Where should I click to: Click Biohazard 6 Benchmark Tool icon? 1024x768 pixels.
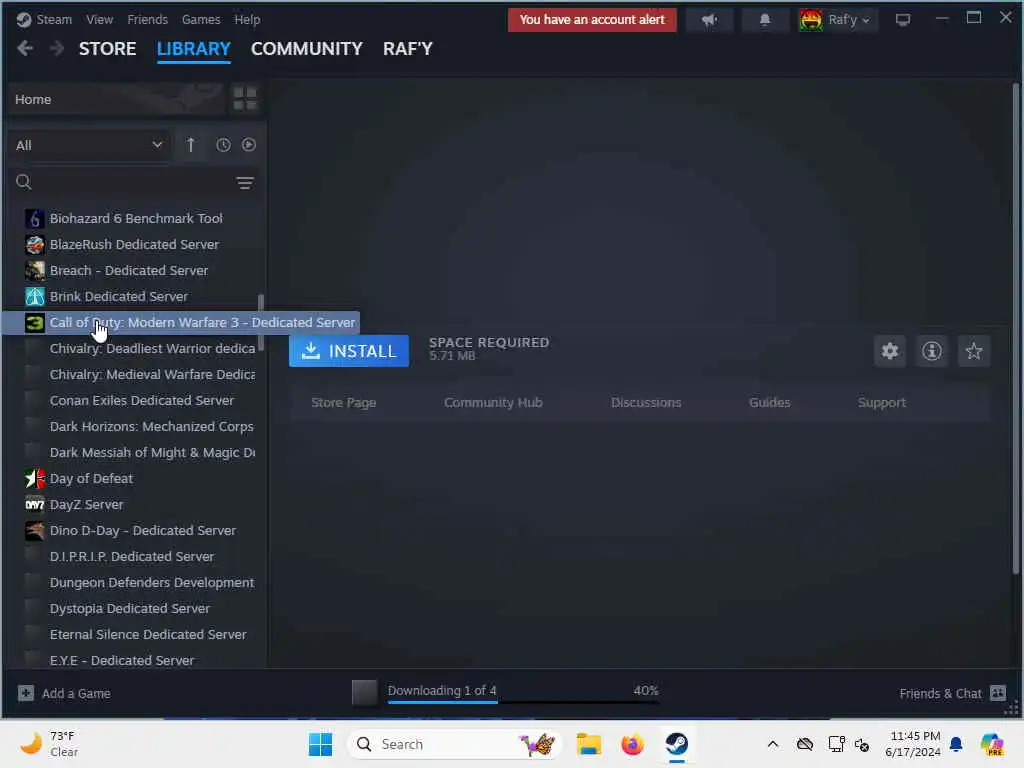[x=35, y=219]
